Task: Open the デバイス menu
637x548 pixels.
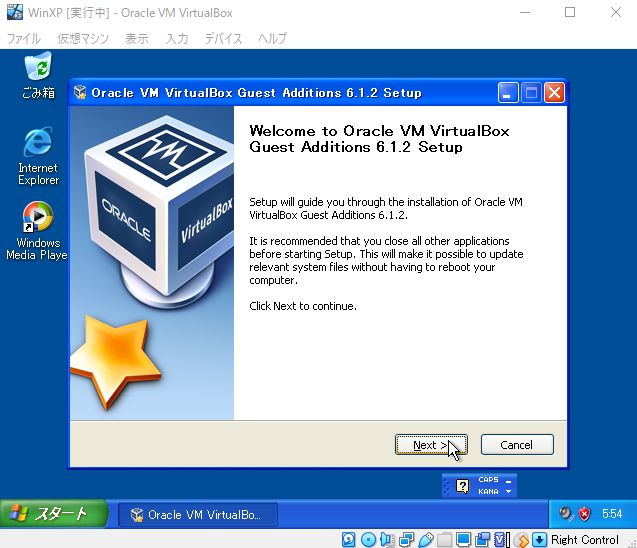Action: click(223, 39)
